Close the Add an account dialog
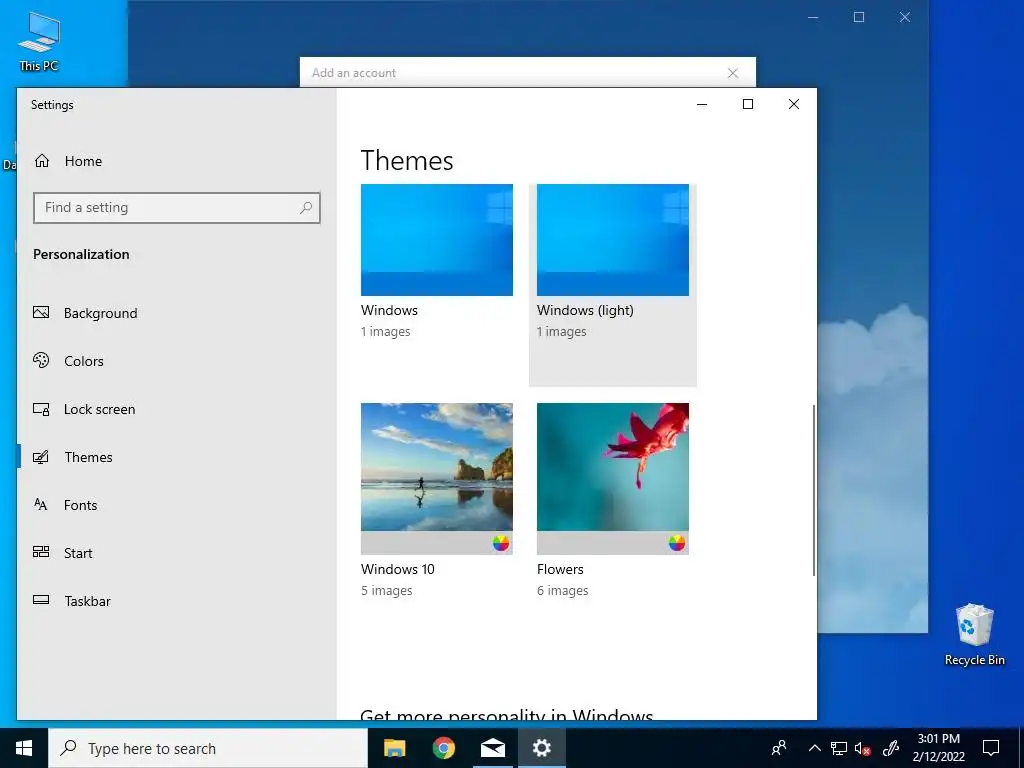Screen dimensions: 1024x768 733,73
